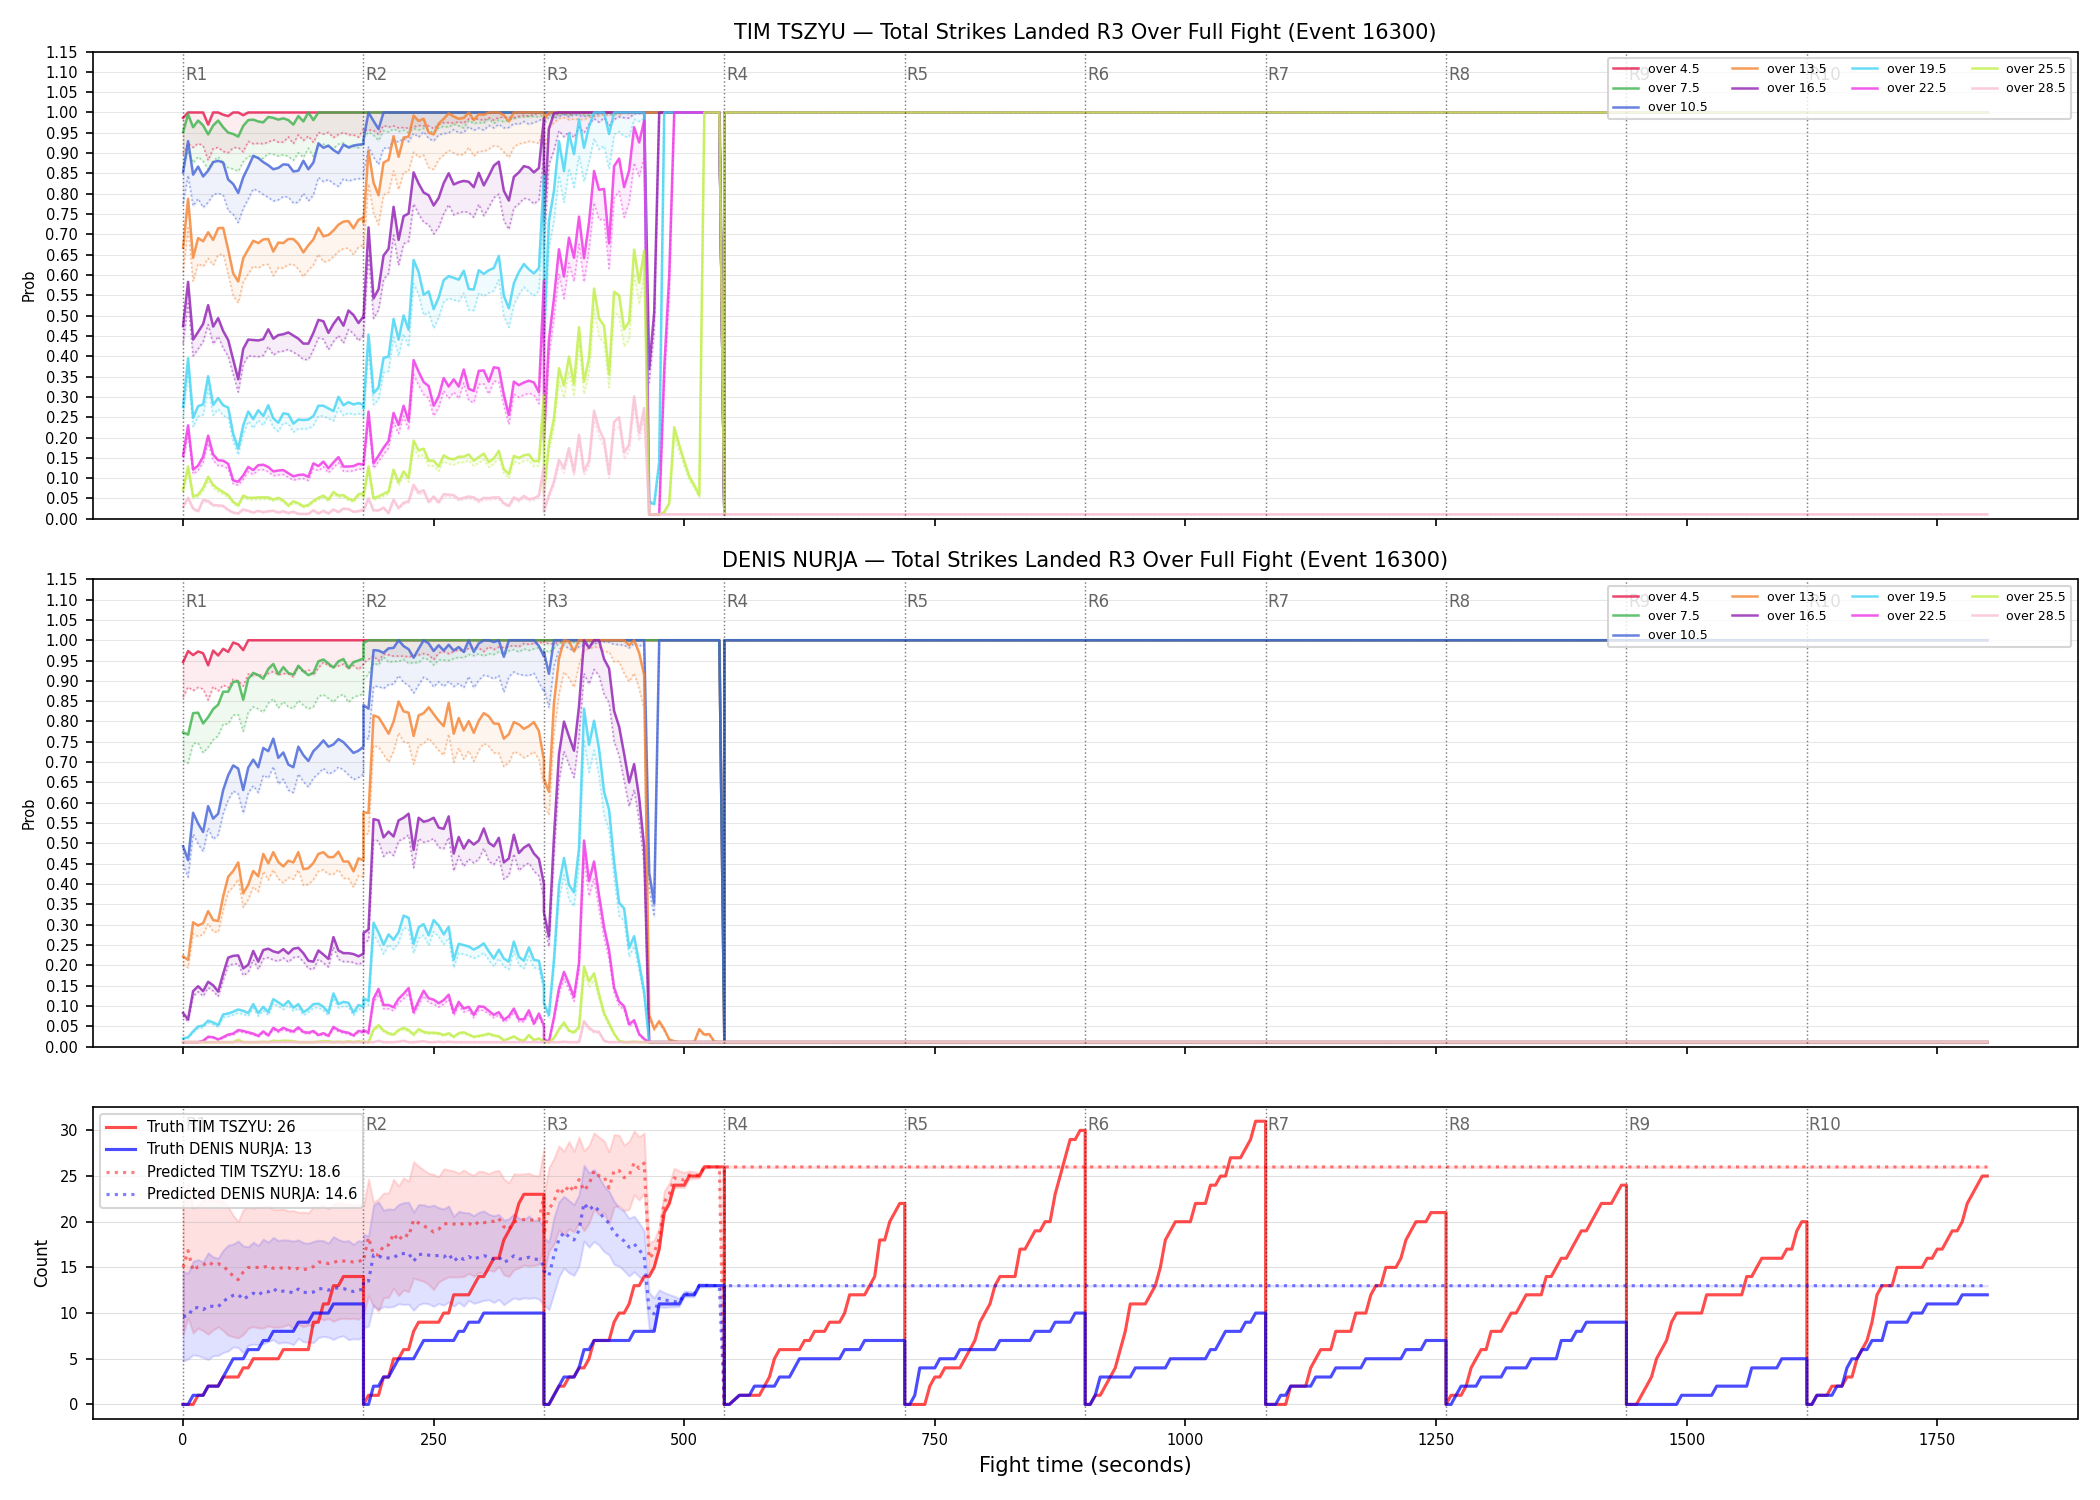Screen dimensions: 2100x1500
Task: Click the R10 round marker in bottom chart
Action: click(x=1824, y=1124)
